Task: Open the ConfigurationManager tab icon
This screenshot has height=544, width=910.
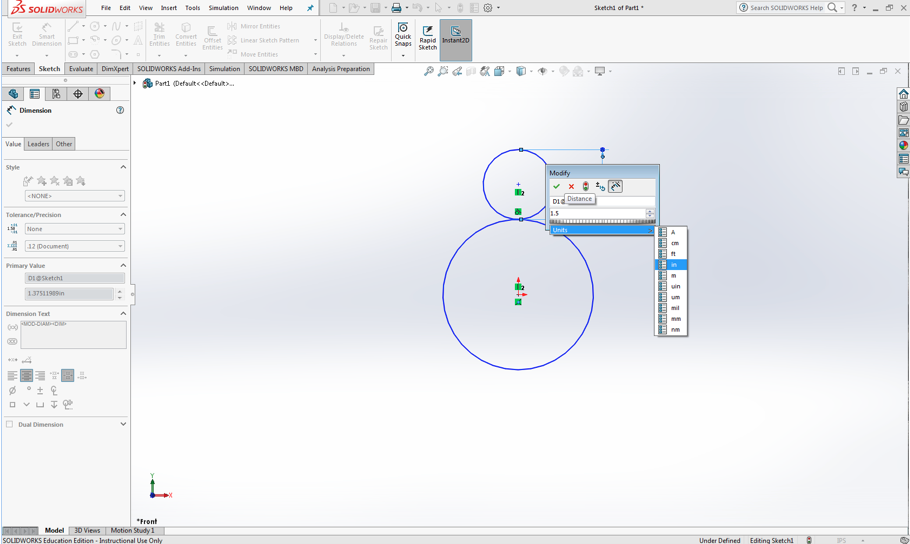Action: (x=56, y=94)
